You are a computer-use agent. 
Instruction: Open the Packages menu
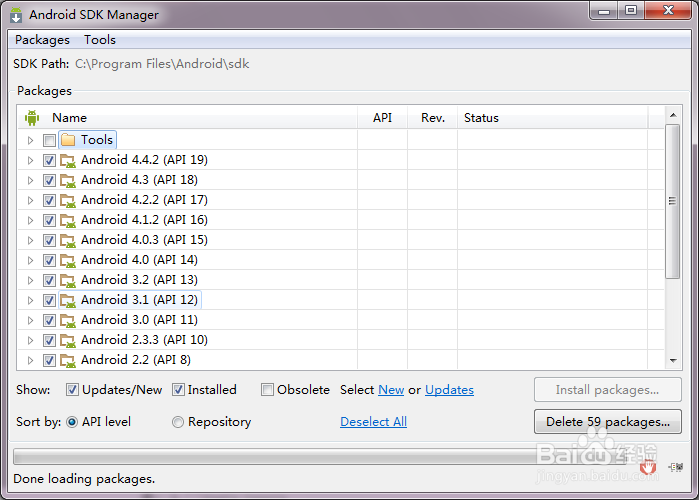pos(42,40)
